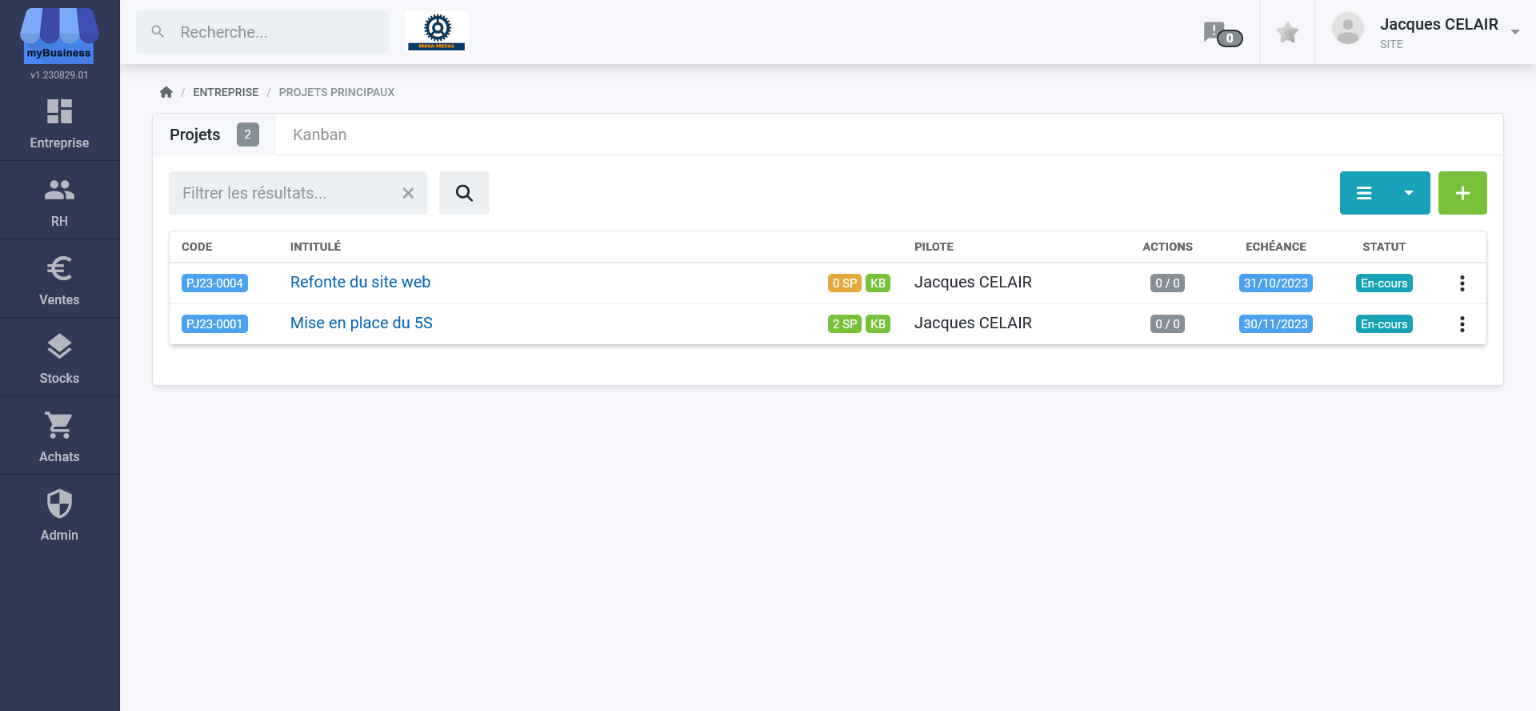1536x711 pixels.
Task: Focus the global Recherche search field
Action: (x=262, y=32)
